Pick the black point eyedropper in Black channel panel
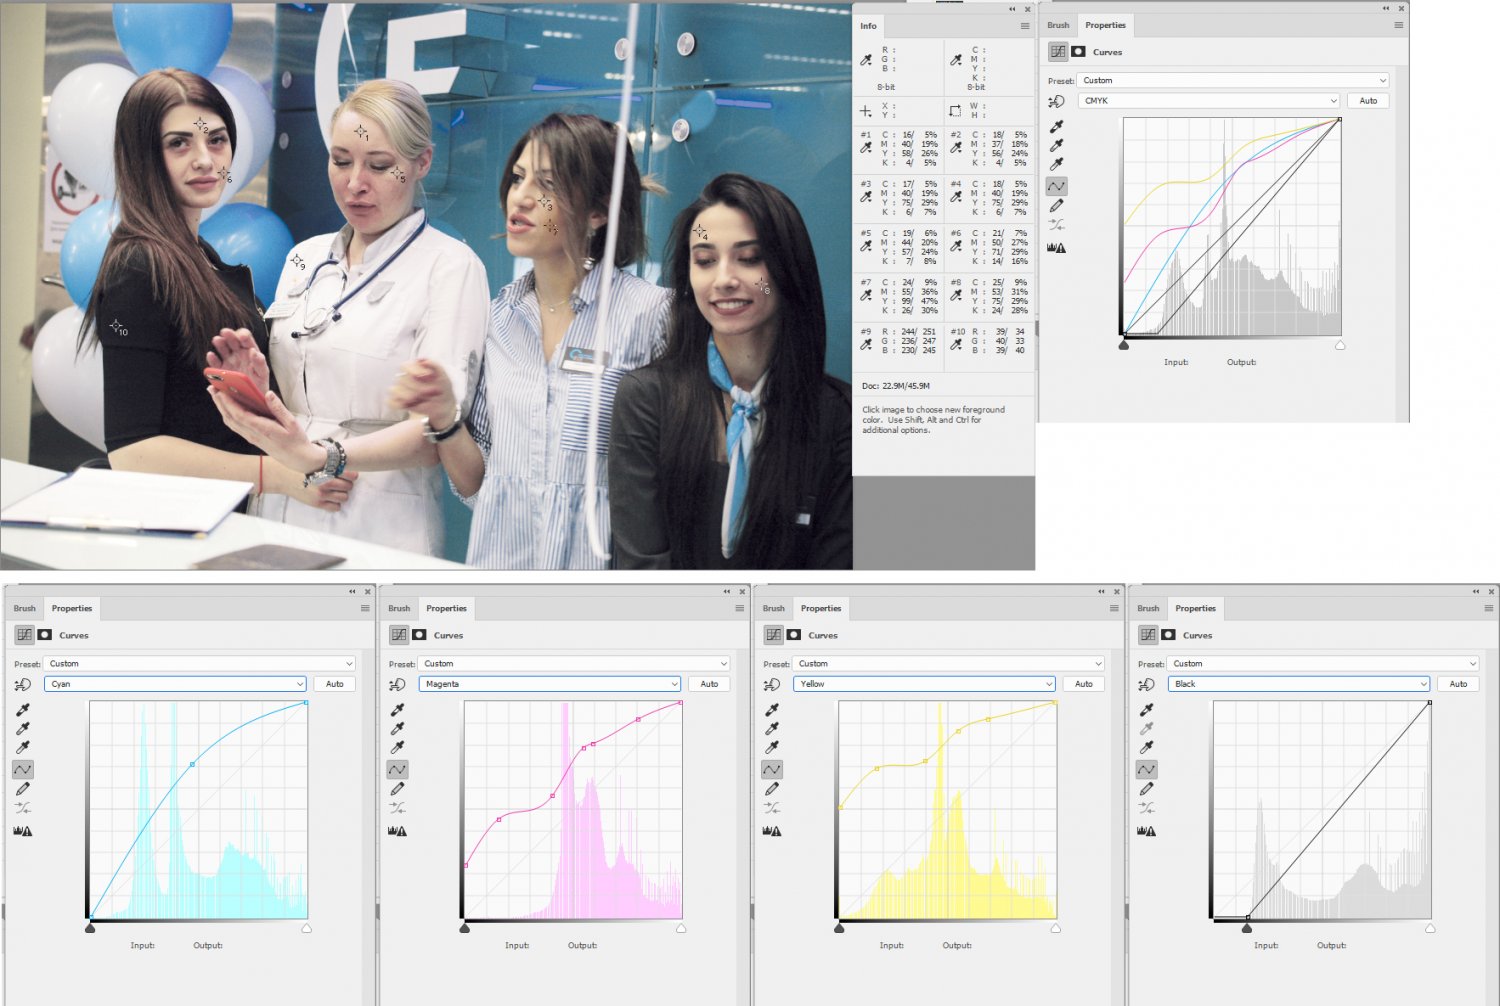The height and width of the screenshot is (1006, 1500). pyautogui.click(x=1147, y=710)
